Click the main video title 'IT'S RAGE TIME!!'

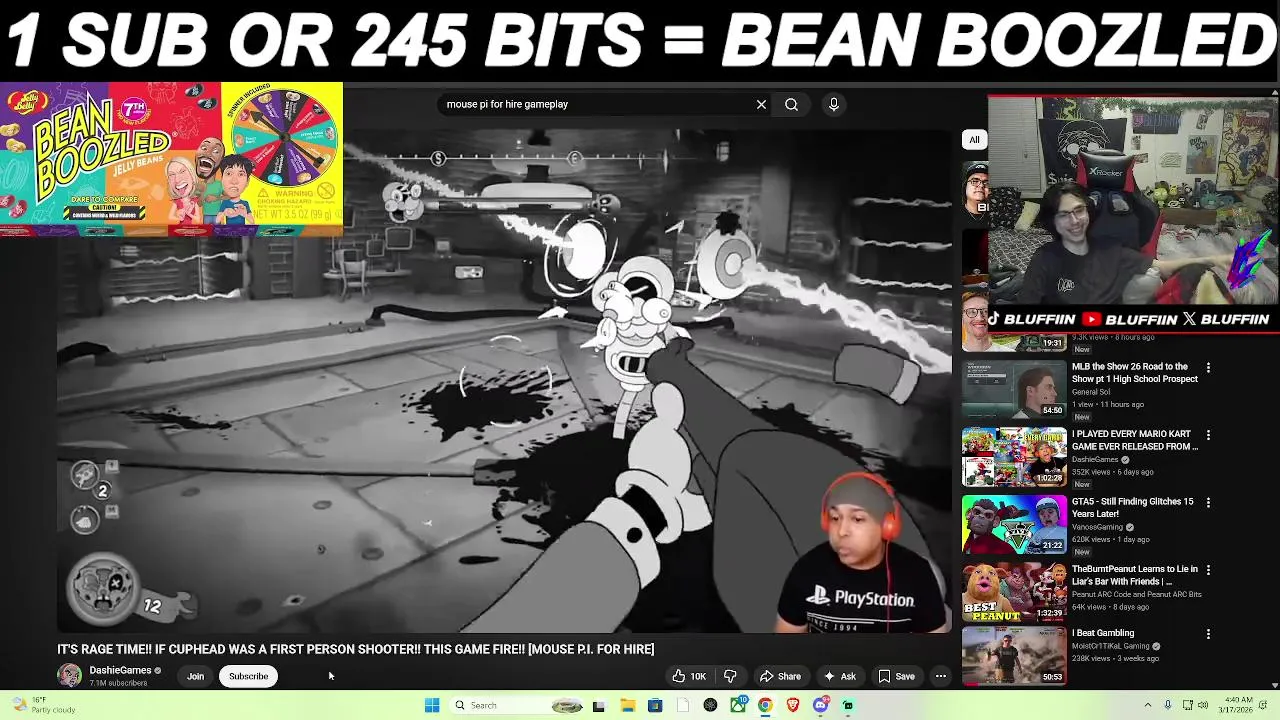click(356, 649)
